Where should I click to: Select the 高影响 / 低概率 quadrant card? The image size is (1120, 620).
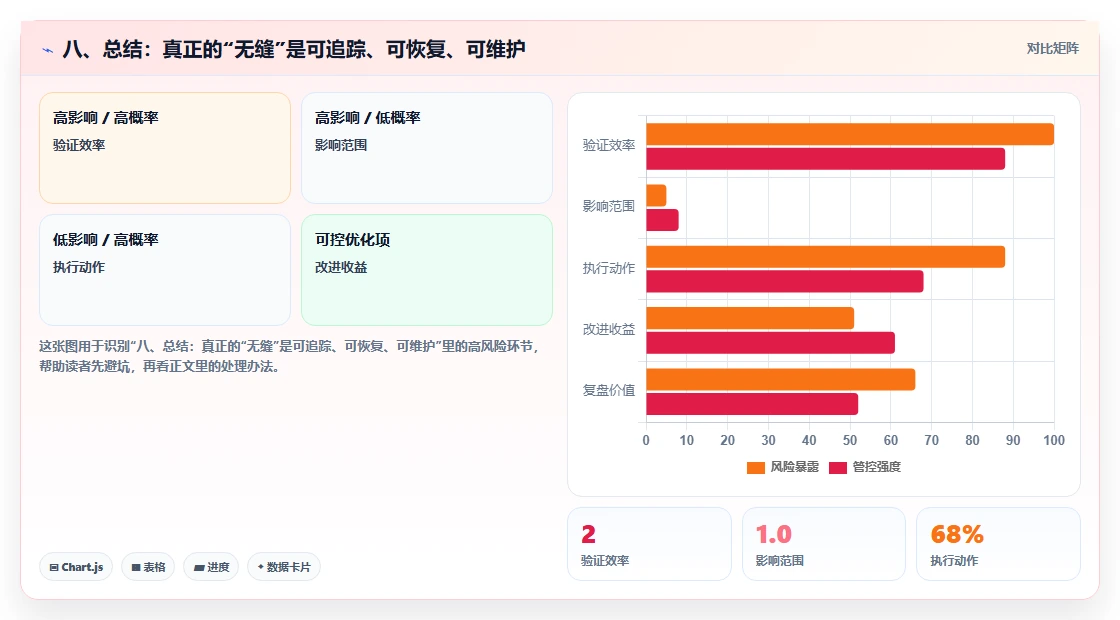427,148
